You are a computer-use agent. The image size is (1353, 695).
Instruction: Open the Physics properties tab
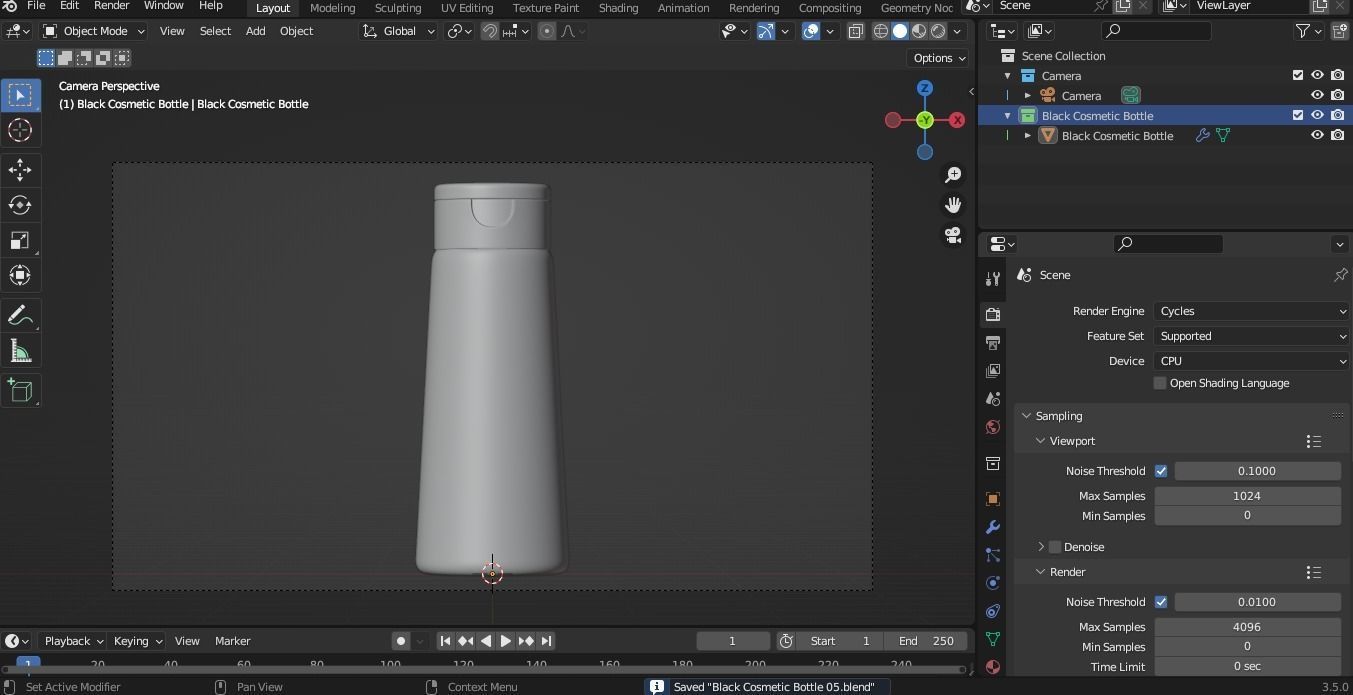[992, 582]
